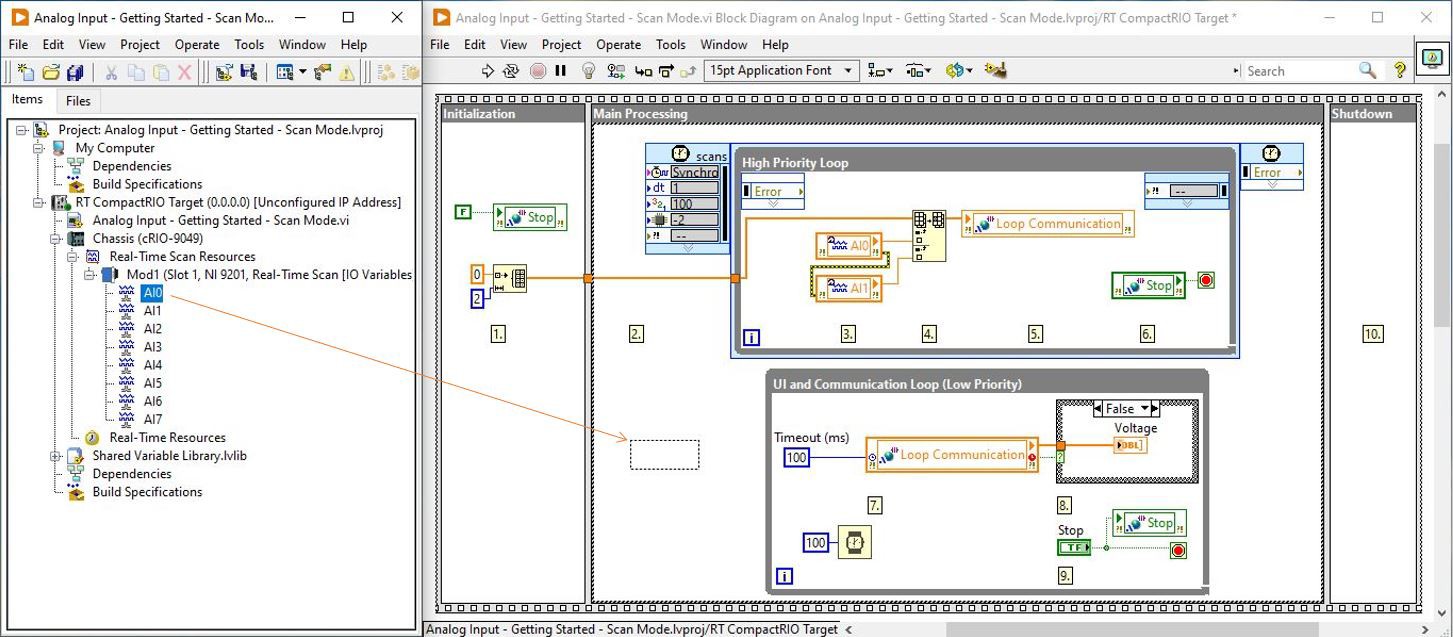Open the Search magnifier icon on the toolbar

point(1367,70)
